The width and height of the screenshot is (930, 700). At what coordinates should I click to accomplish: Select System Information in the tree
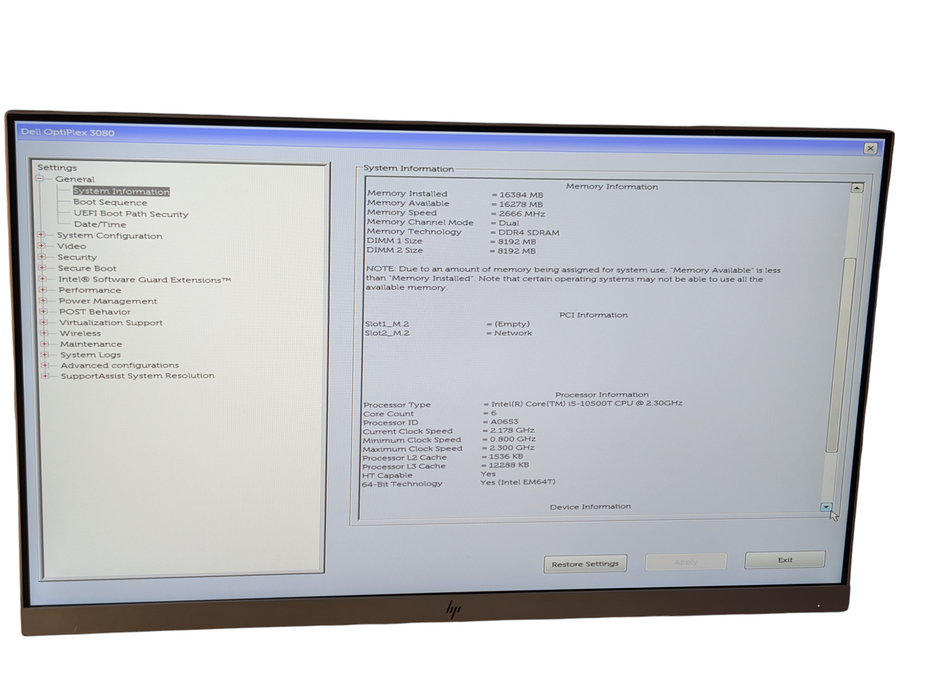pyautogui.click(x=121, y=191)
